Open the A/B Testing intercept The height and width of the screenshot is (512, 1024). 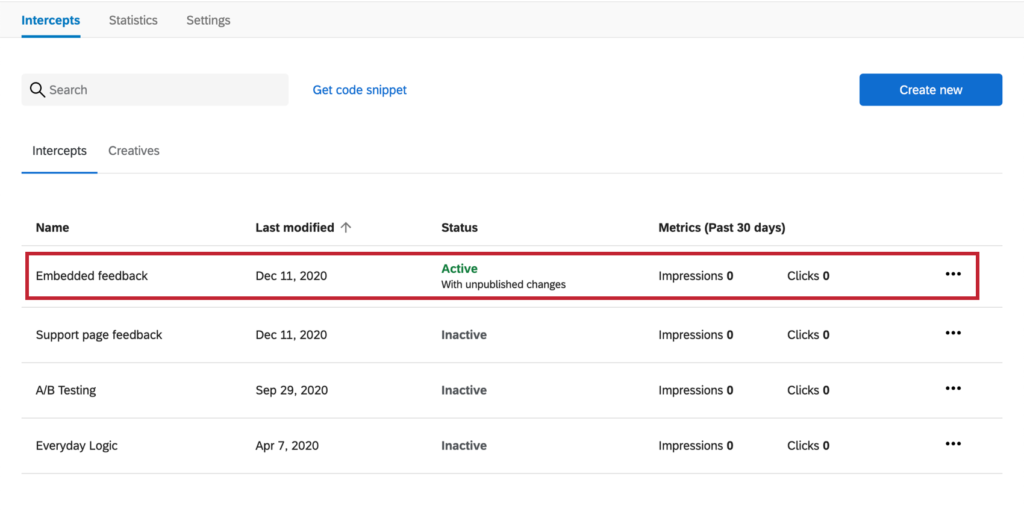[x=66, y=391]
